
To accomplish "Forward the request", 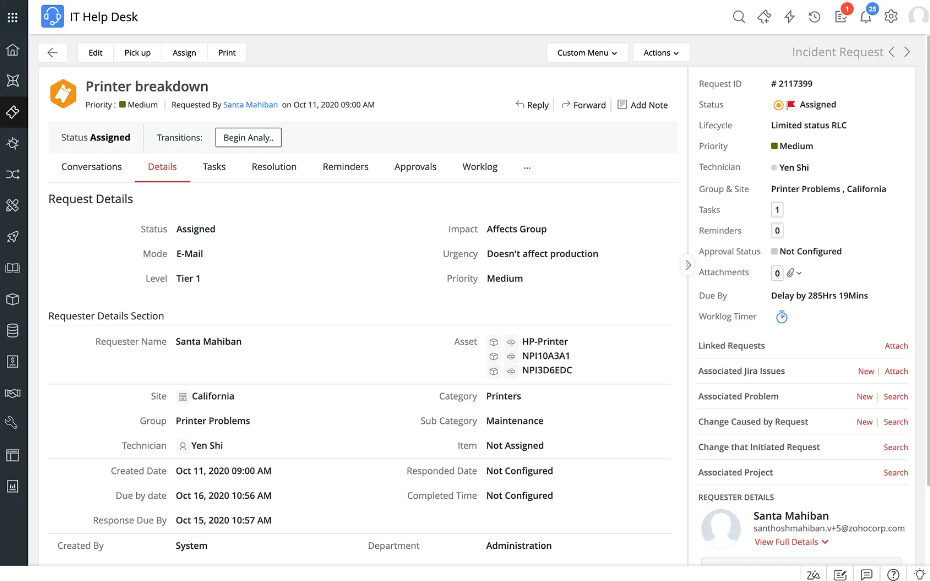I will [584, 105].
